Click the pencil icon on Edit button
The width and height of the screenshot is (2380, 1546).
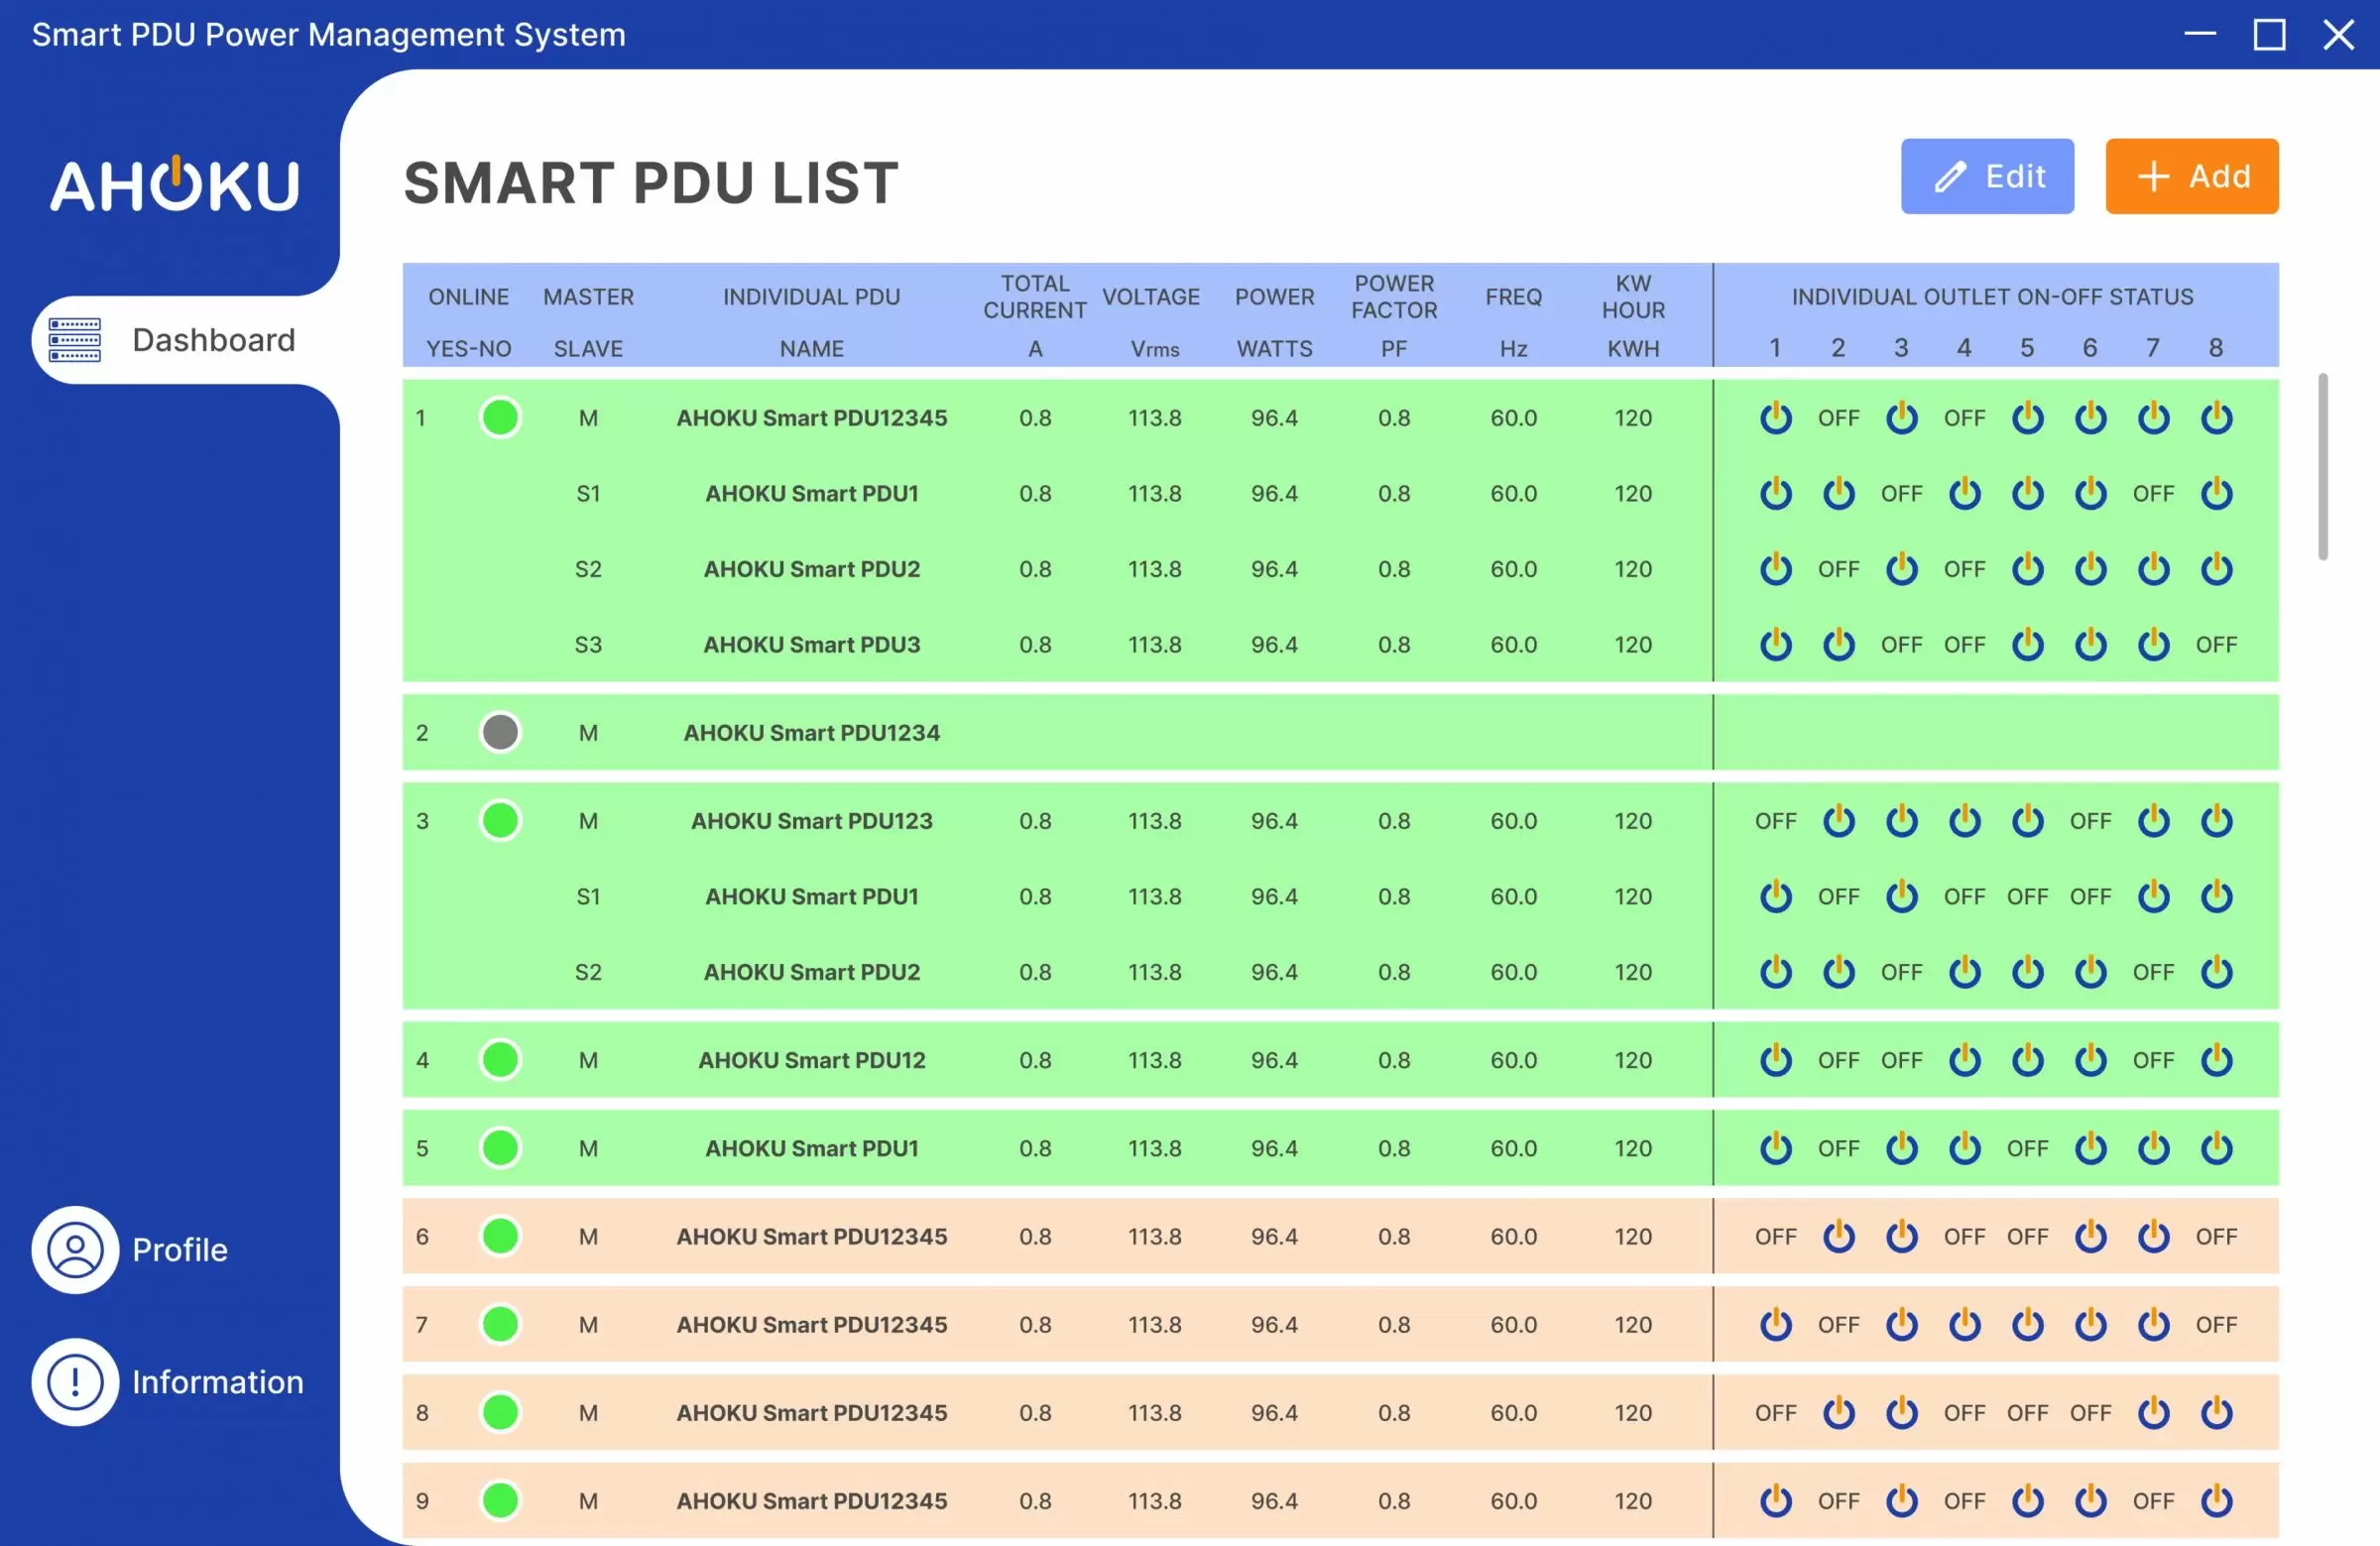1950,177
